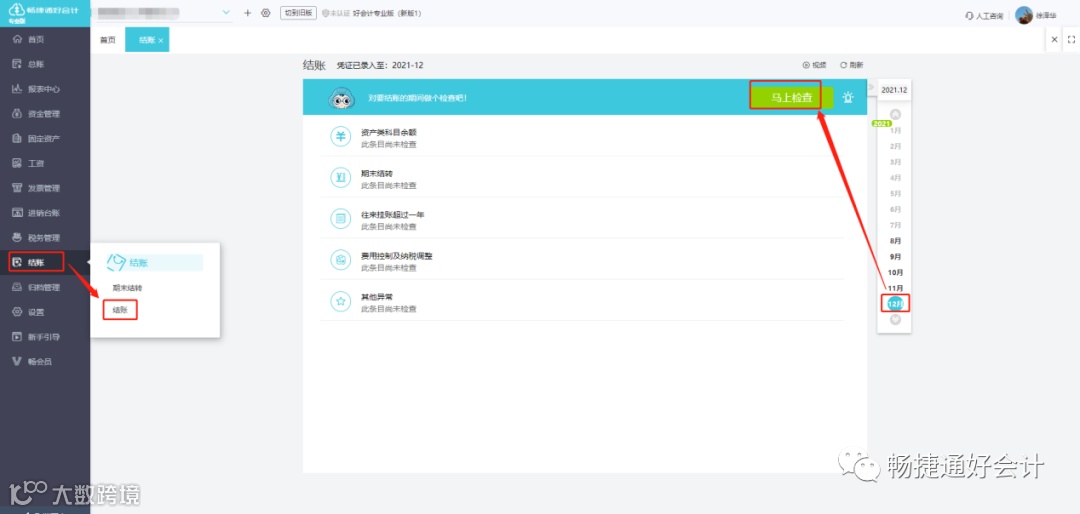Click the 费用控制及纳税调整 row text
The image size is (1080, 514).
[x=396, y=256]
